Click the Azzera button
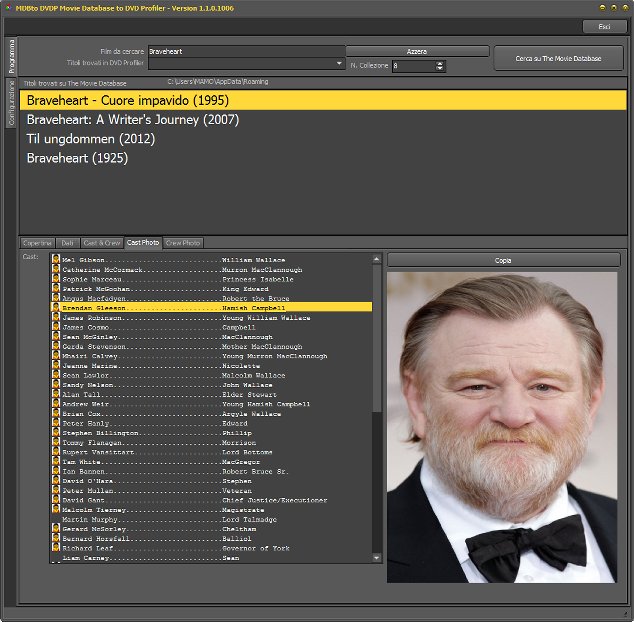Viewport: 634px width, 622px height. [x=417, y=51]
